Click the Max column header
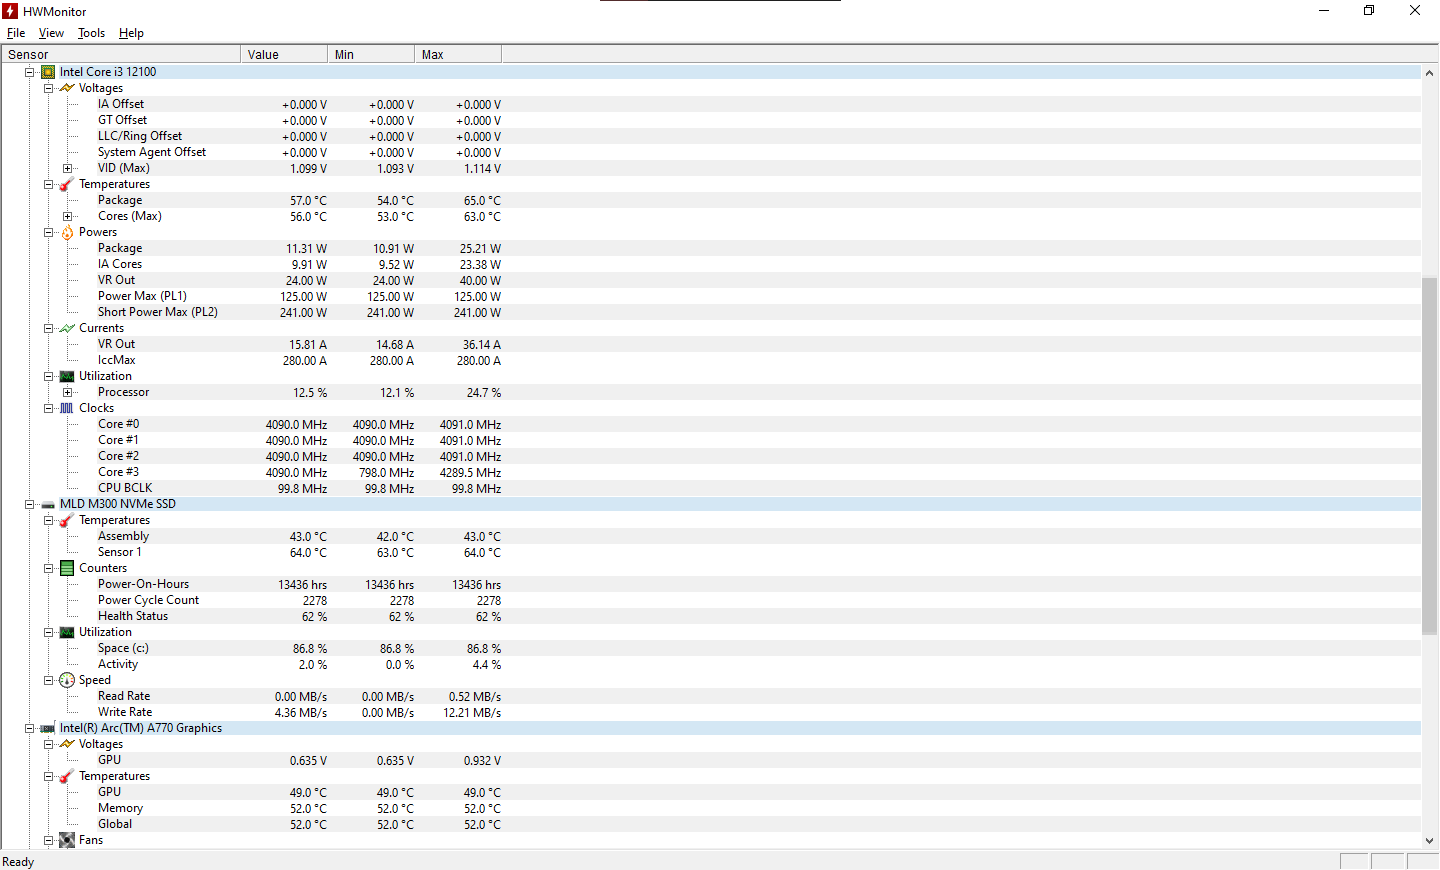 [458, 55]
